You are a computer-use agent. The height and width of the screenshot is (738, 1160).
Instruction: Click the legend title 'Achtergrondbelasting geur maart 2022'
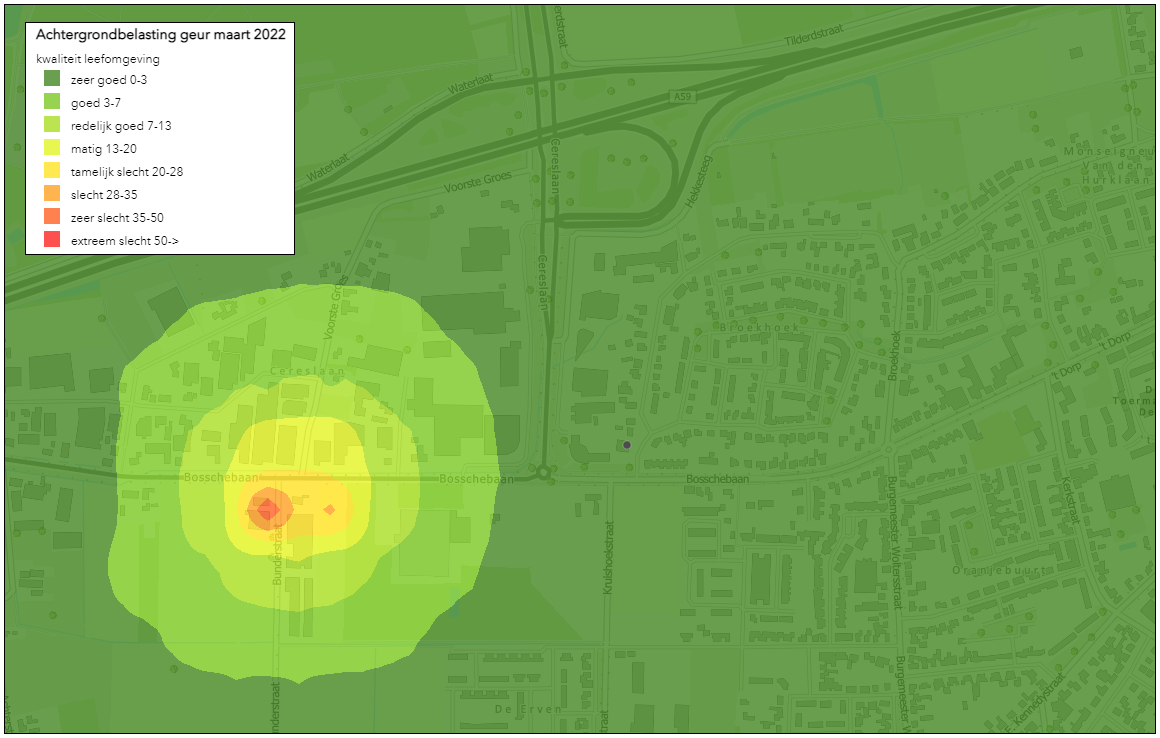pyautogui.click(x=161, y=34)
